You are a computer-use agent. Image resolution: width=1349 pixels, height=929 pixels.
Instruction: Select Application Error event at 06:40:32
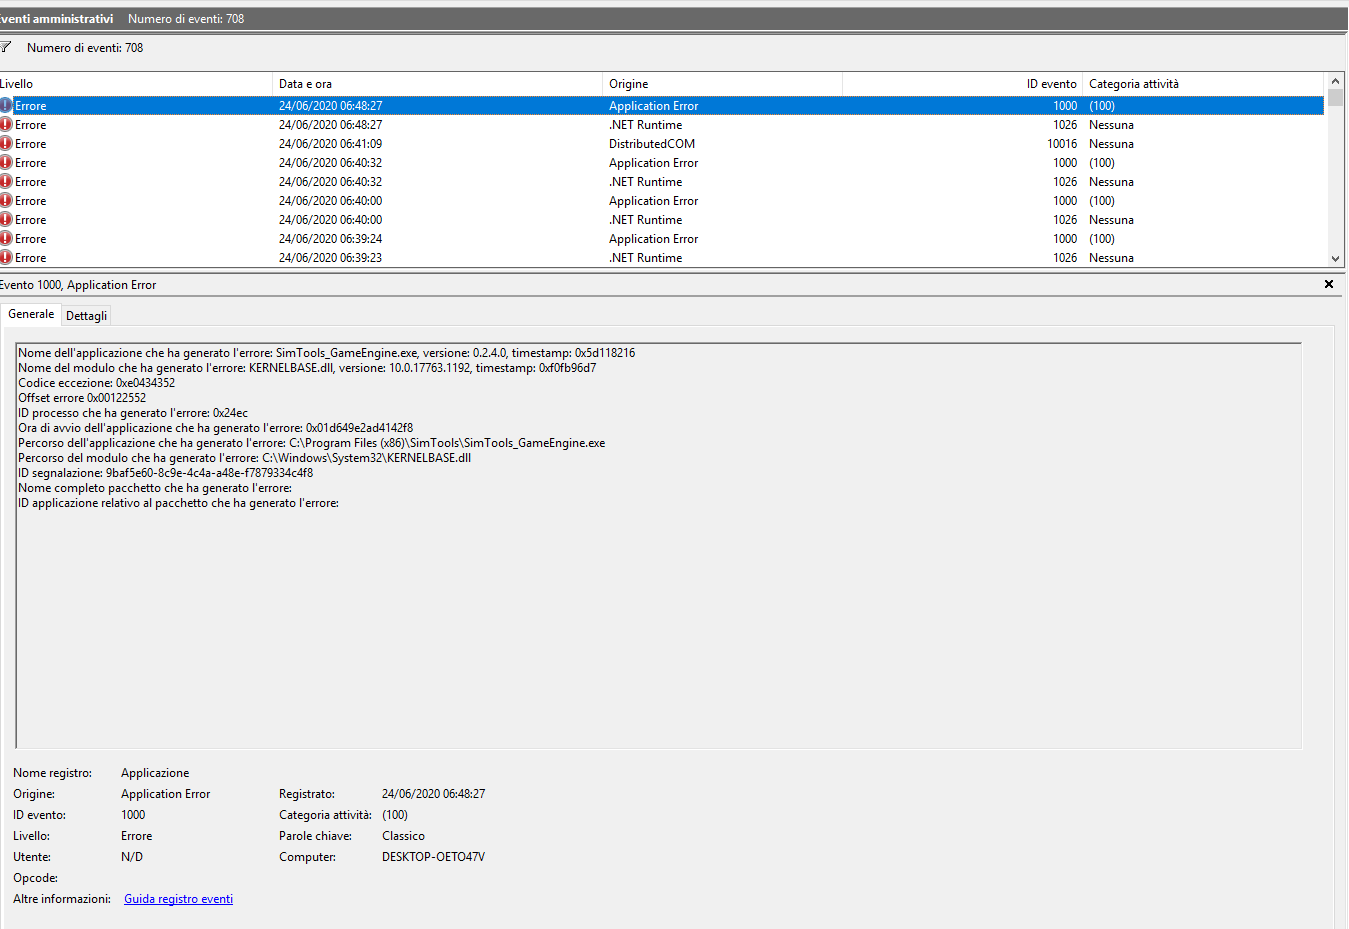point(653,163)
